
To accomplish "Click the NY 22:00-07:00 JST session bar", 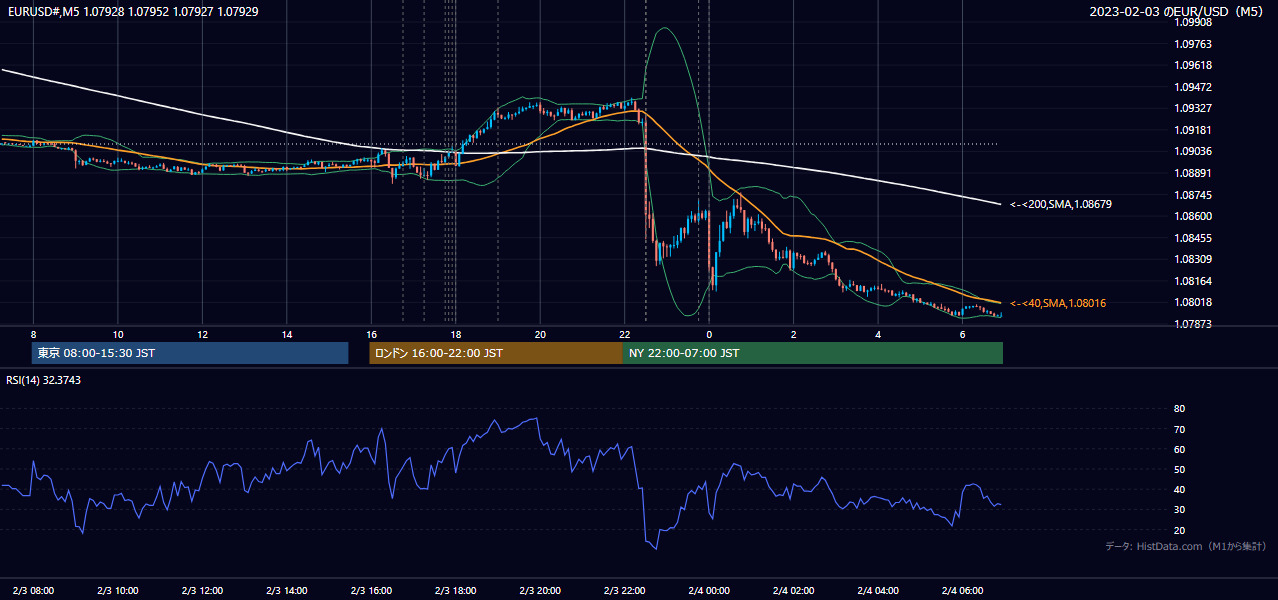I will click(x=813, y=353).
